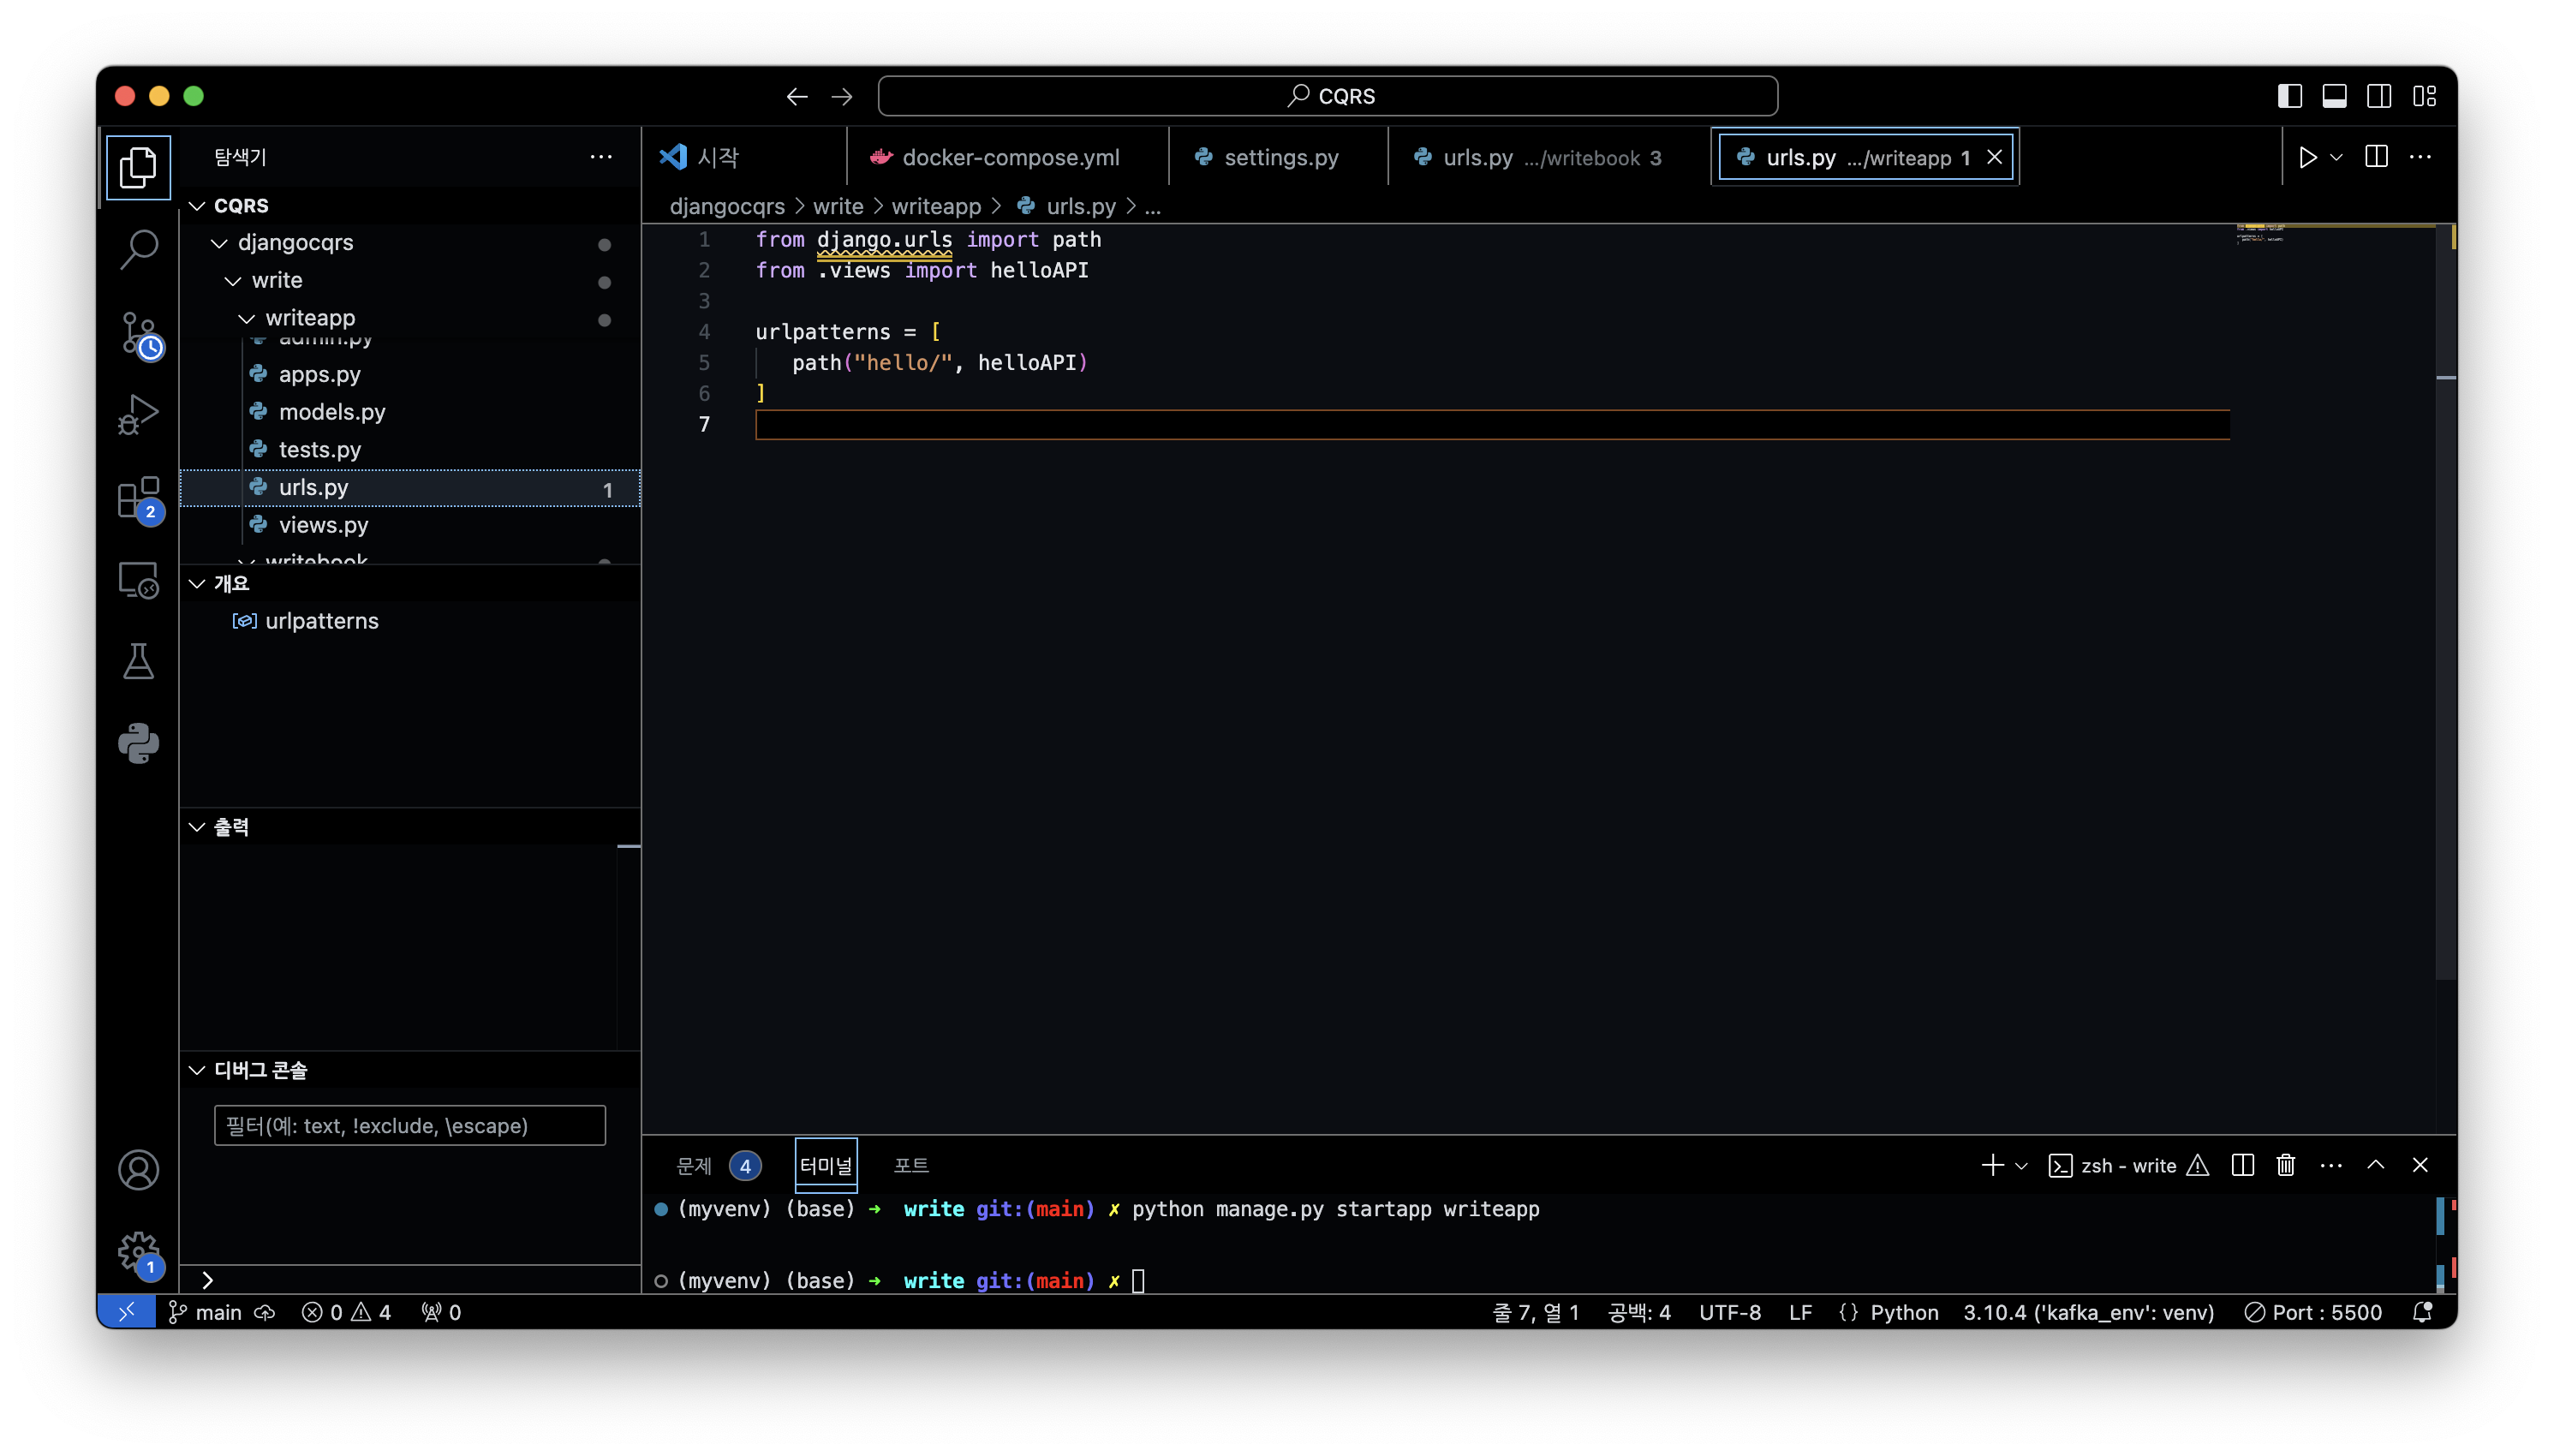Open the Extensions view
This screenshot has height=1456, width=2554.
pos(138,497)
